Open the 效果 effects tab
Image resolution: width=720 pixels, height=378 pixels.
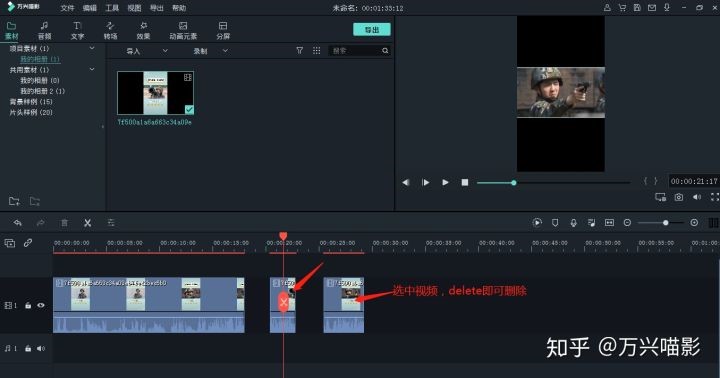pyautogui.click(x=143, y=30)
